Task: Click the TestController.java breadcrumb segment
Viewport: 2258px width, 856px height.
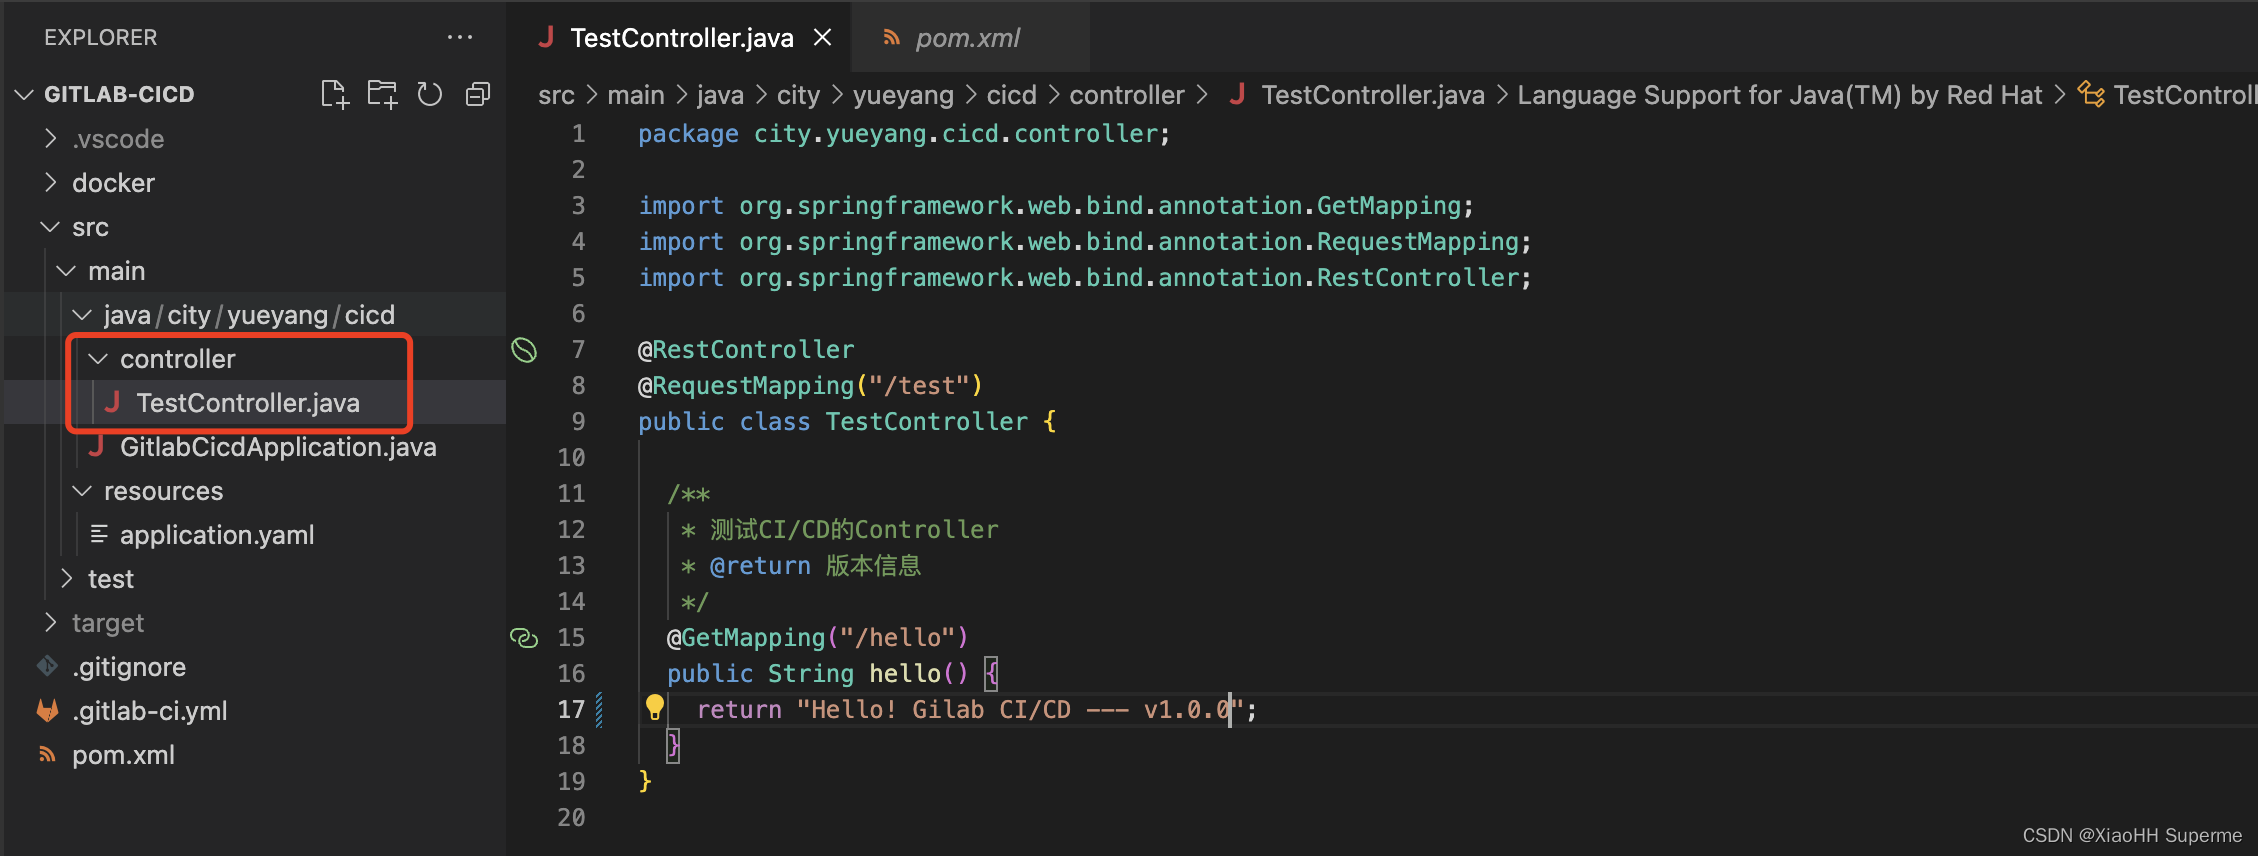Action: point(1373,95)
